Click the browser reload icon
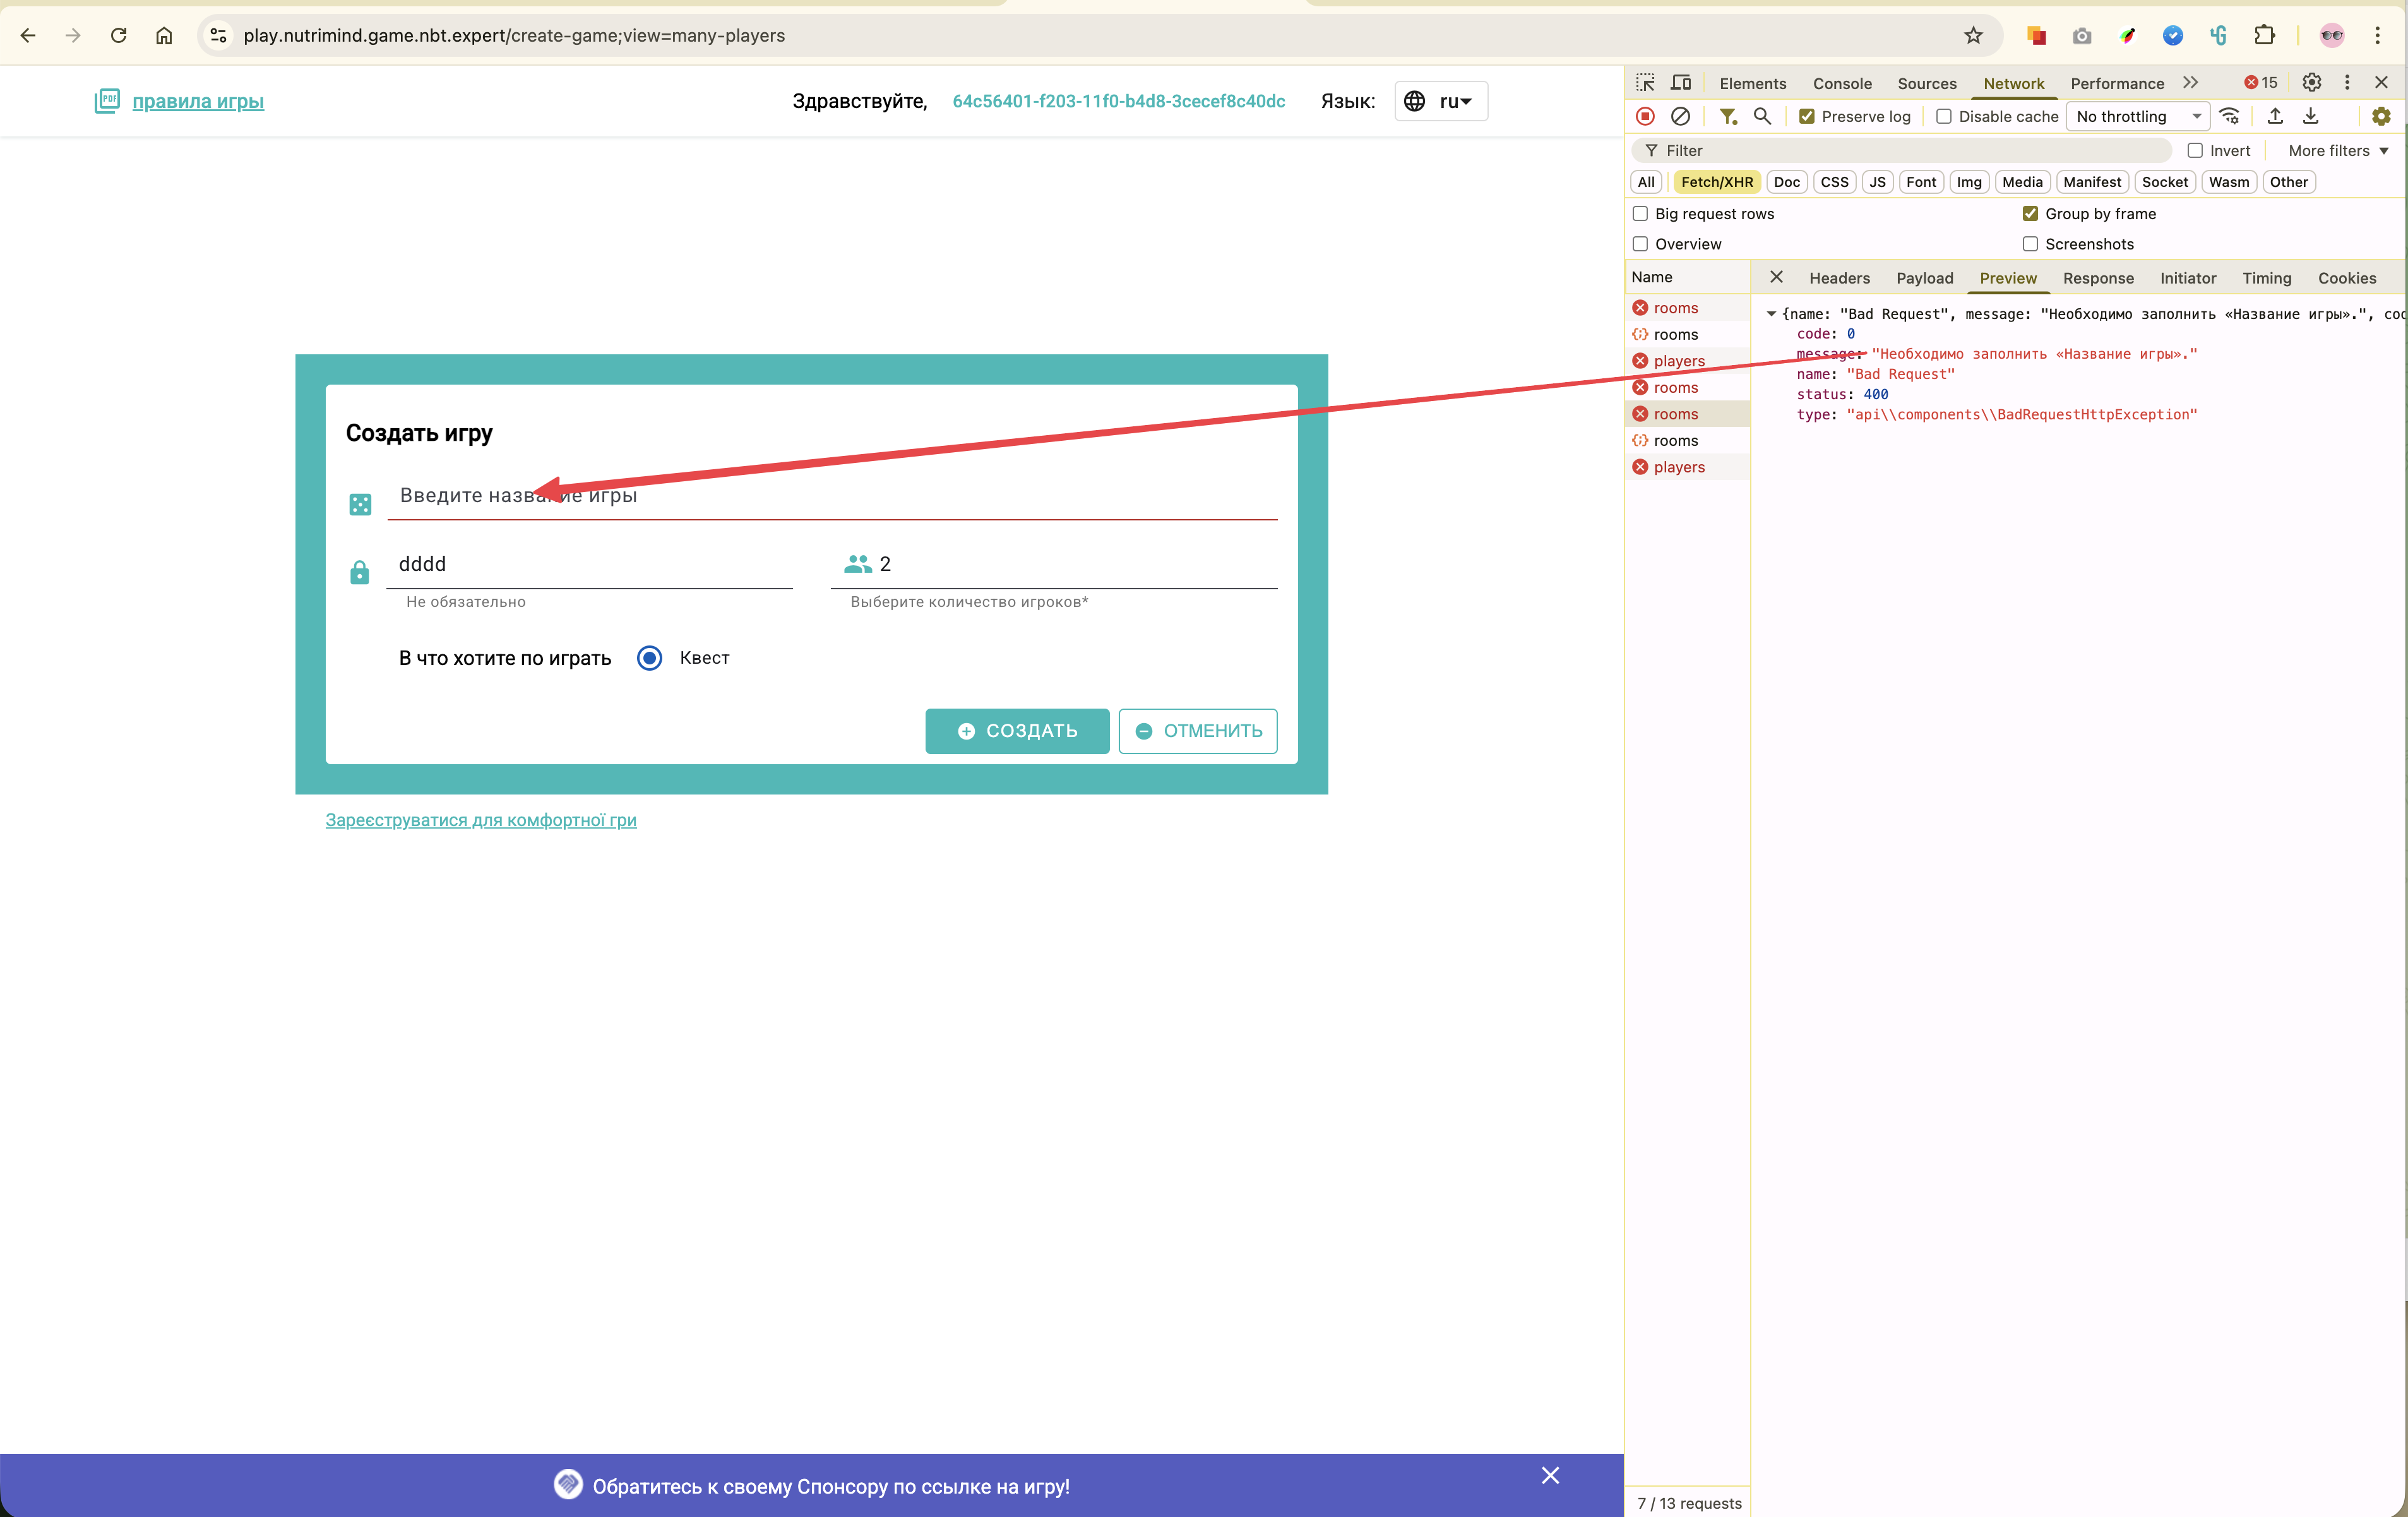This screenshot has width=2408, height=1517. (119, 36)
